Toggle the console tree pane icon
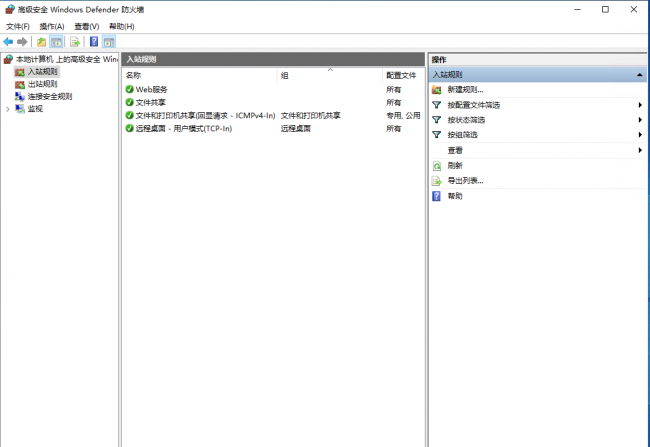The height and width of the screenshot is (447, 650). click(56, 41)
